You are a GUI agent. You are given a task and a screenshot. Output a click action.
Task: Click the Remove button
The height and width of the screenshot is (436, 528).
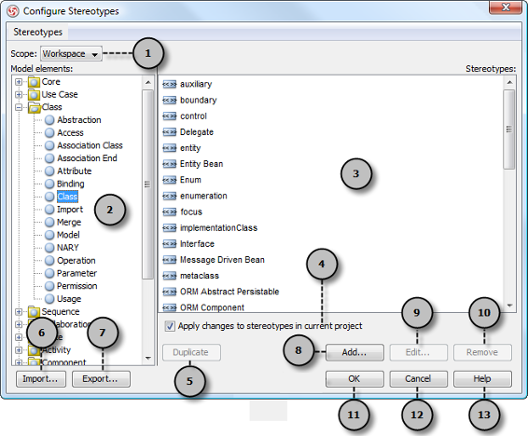(x=482, y=353)
